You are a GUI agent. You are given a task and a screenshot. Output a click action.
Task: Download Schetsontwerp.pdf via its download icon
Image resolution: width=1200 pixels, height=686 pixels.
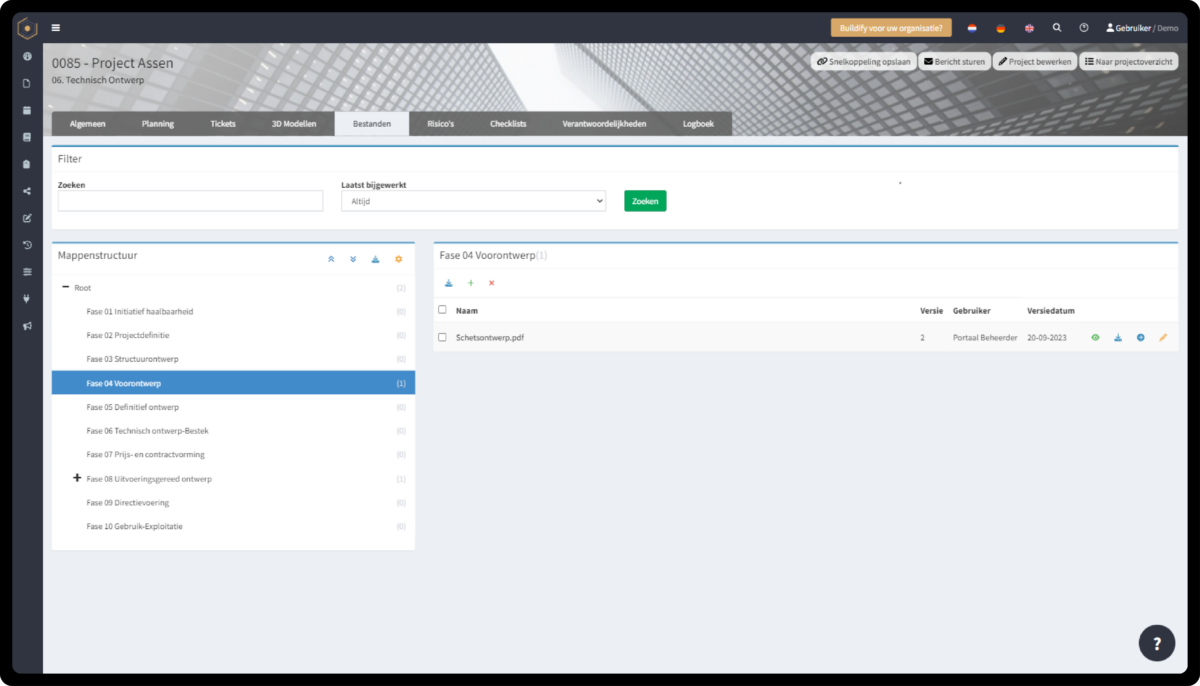point(1118,338)
